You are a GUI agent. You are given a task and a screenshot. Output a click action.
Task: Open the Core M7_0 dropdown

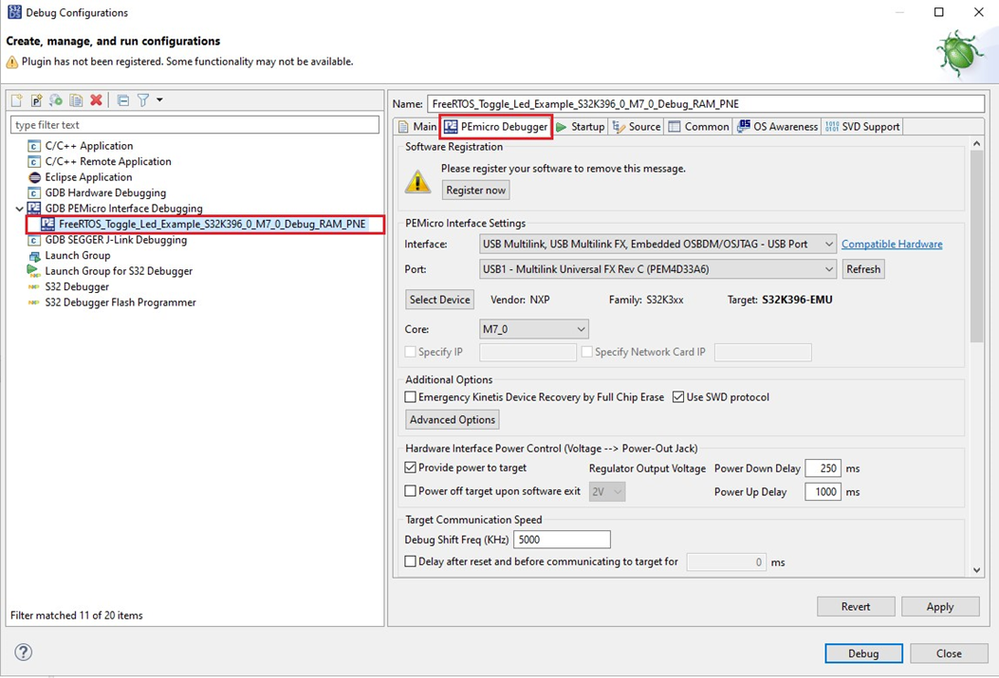[534, 329]
